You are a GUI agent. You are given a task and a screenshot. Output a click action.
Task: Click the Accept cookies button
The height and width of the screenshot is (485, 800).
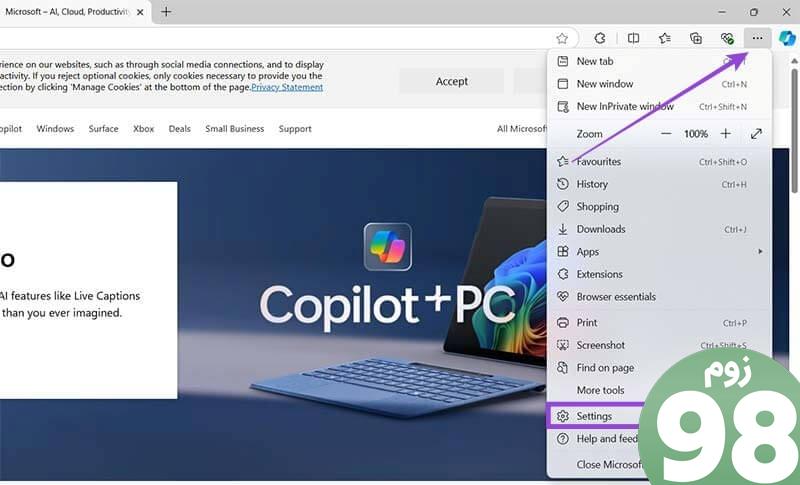[x=452, y=82]
